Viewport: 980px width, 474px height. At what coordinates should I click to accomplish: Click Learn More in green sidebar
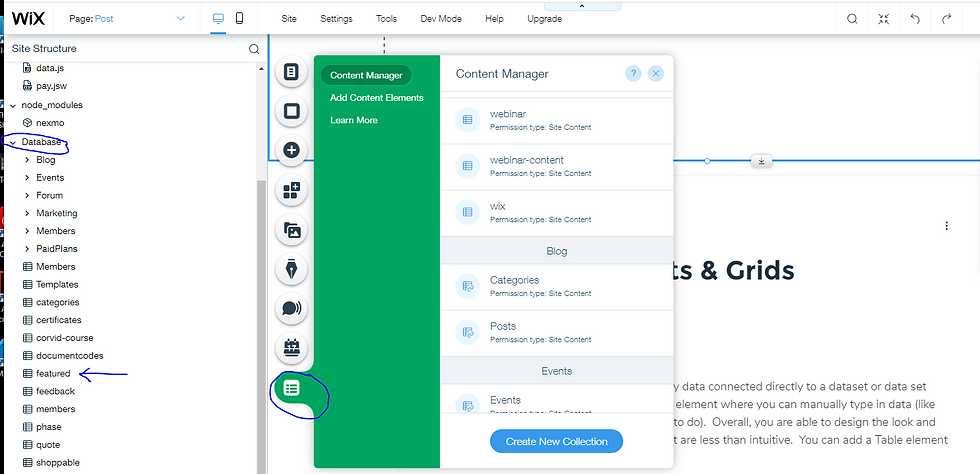click(x=354, y=120)
